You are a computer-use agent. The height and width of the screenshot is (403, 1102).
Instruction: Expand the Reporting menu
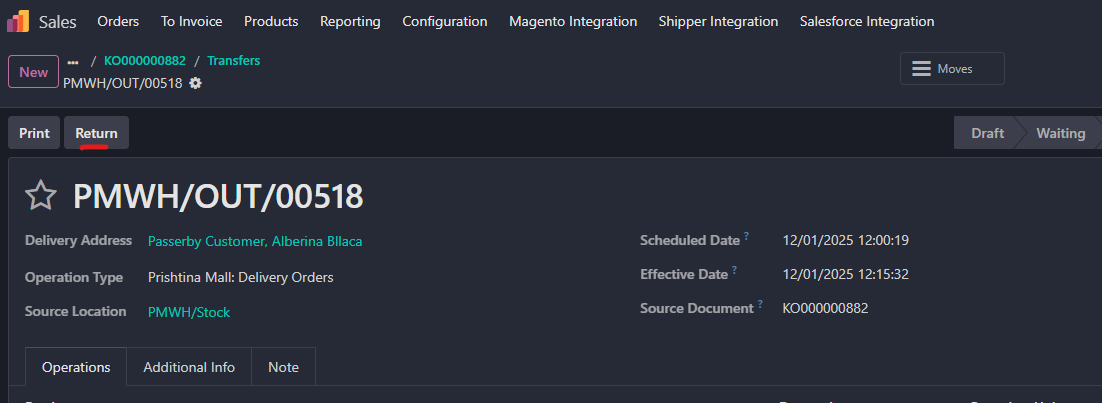point(350,21)
